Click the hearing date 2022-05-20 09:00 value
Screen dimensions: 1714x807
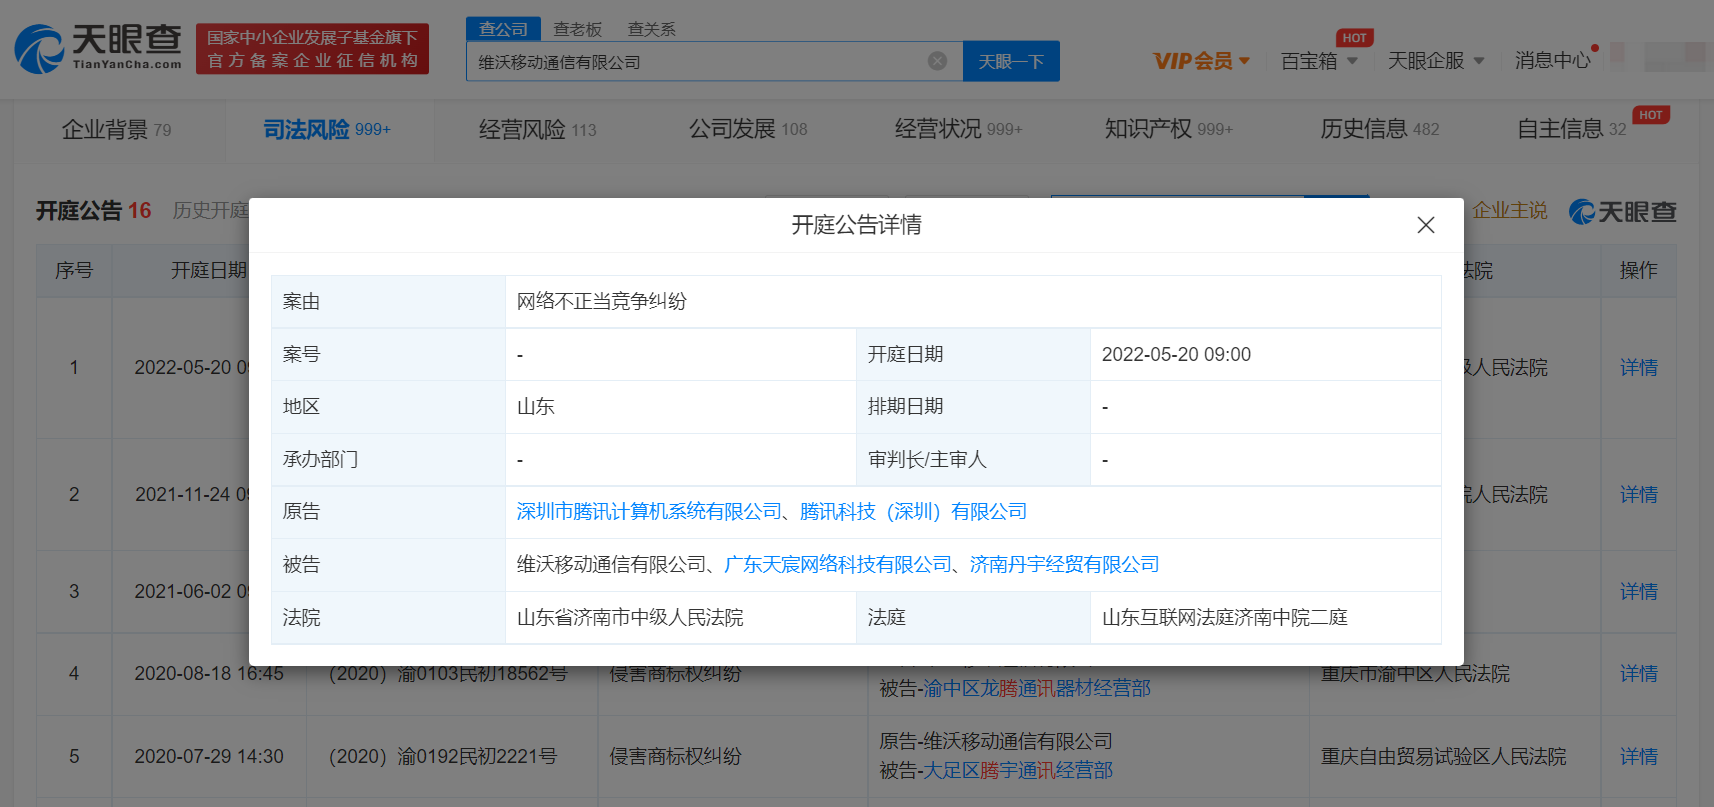tap(1176, 354)
